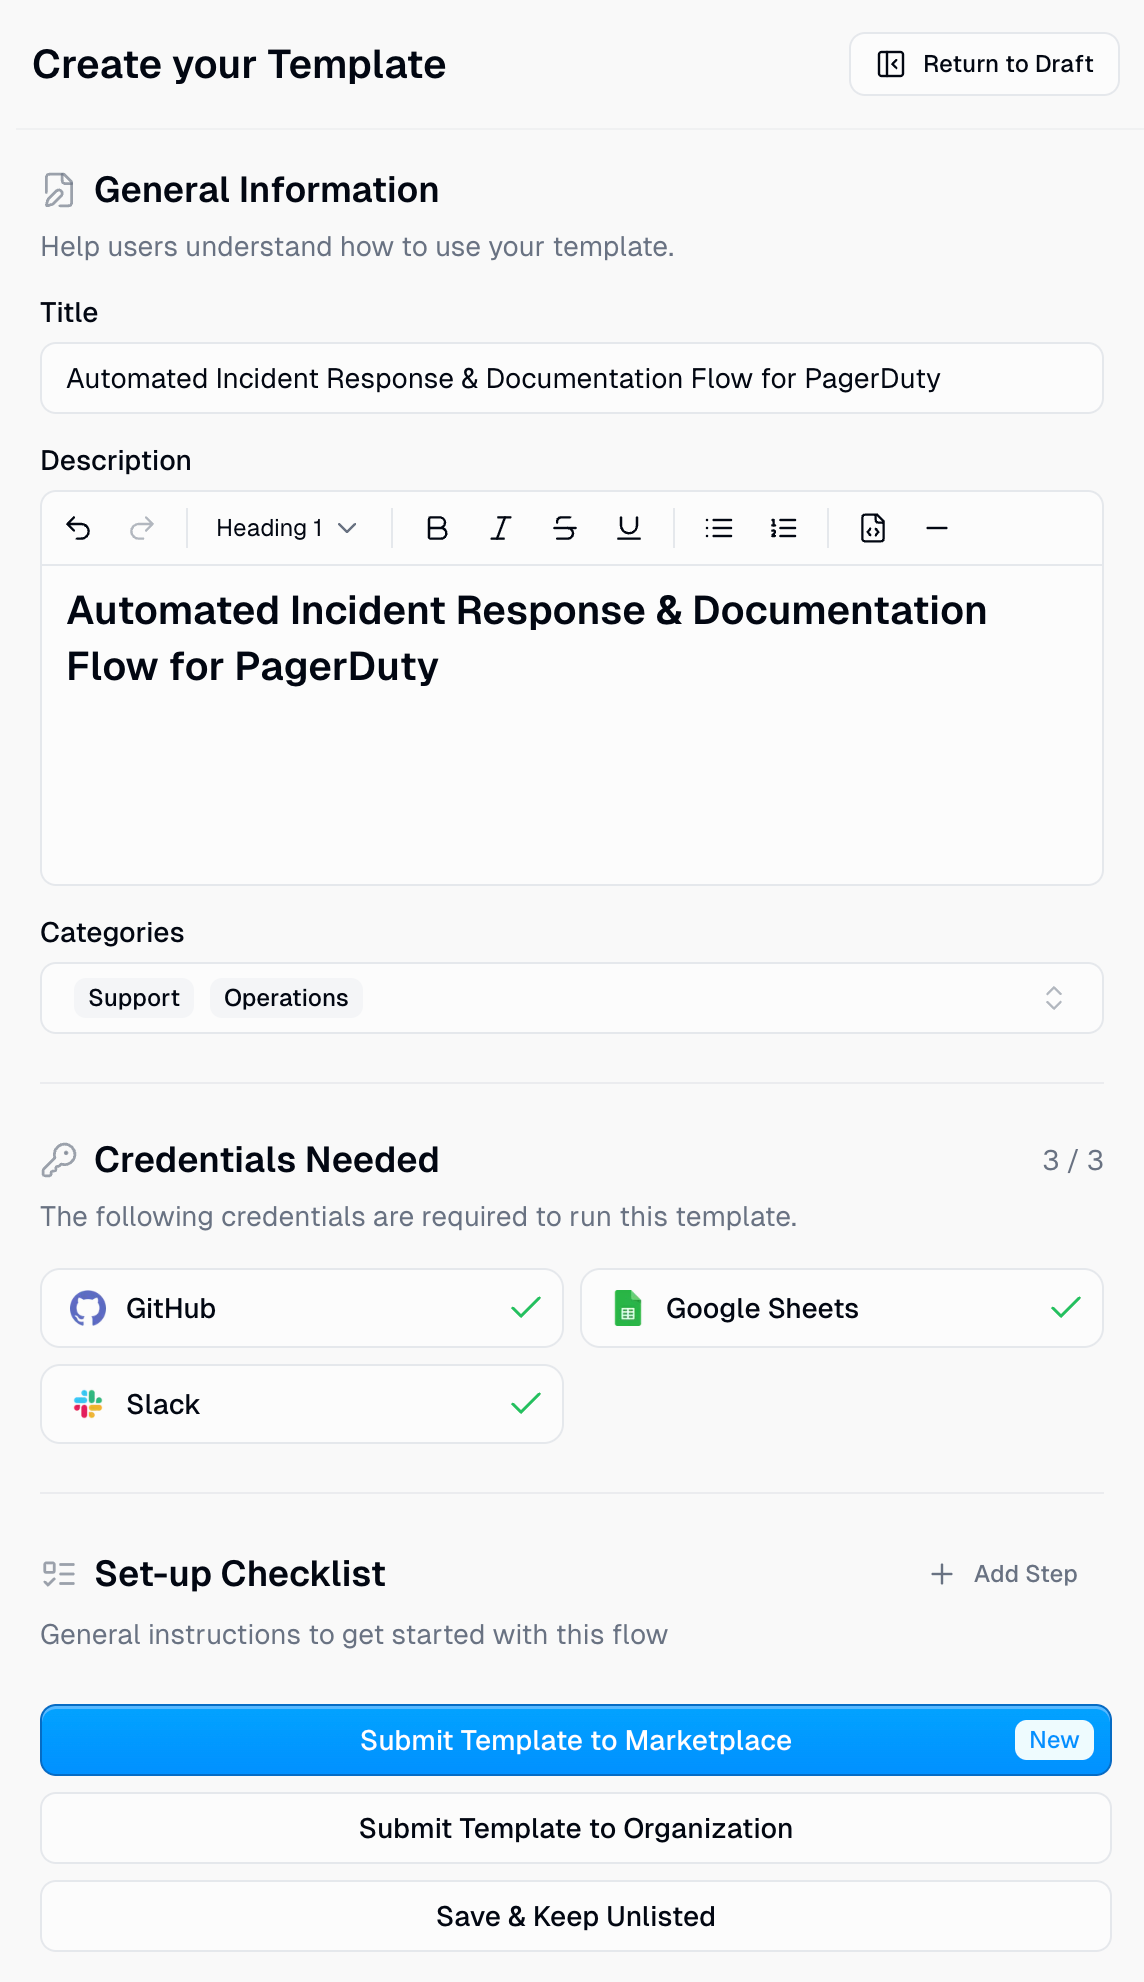
Task: Toggle italic formatting
Action: pos(501,528)
